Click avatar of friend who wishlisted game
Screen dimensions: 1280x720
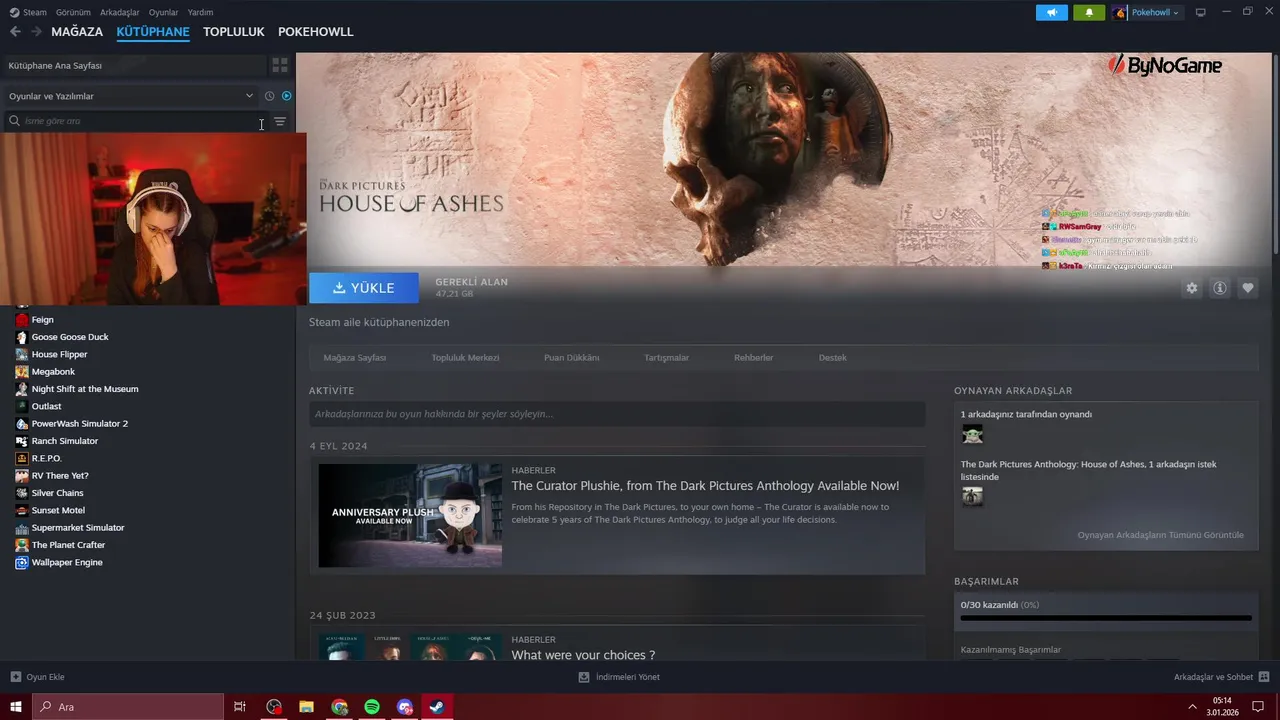972,496
